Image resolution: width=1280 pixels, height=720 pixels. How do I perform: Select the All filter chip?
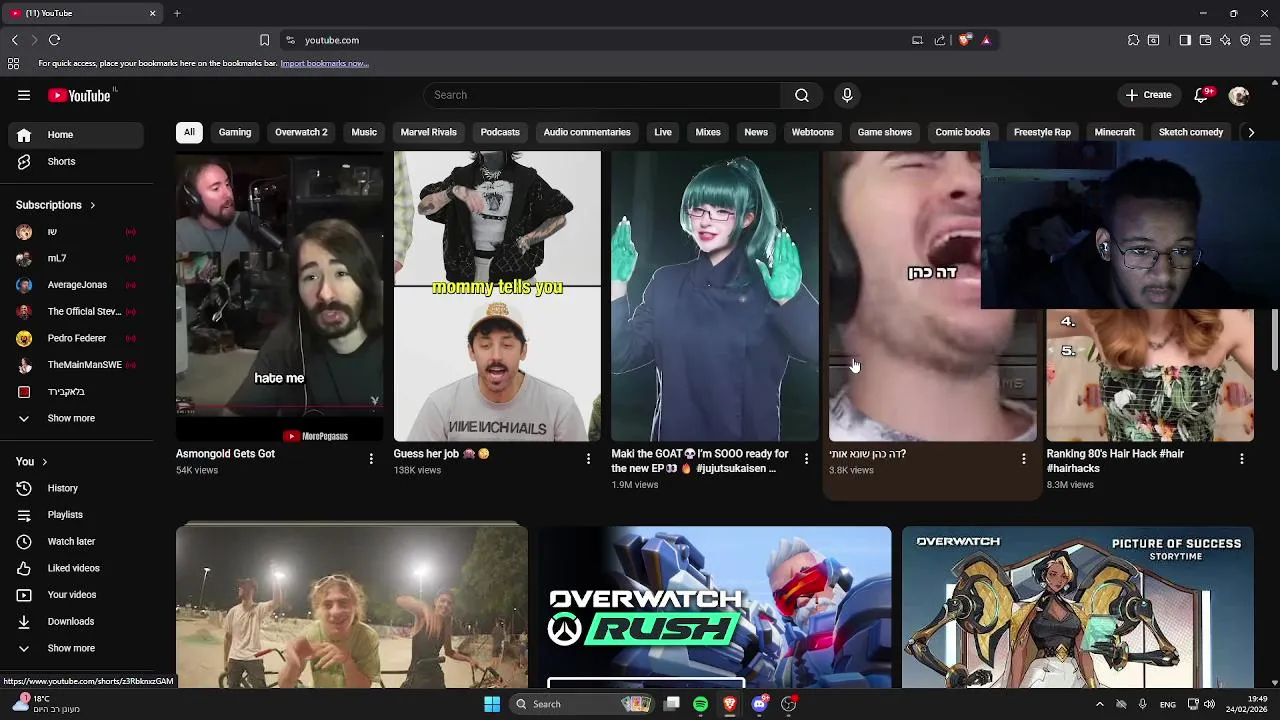click(189, 132)
